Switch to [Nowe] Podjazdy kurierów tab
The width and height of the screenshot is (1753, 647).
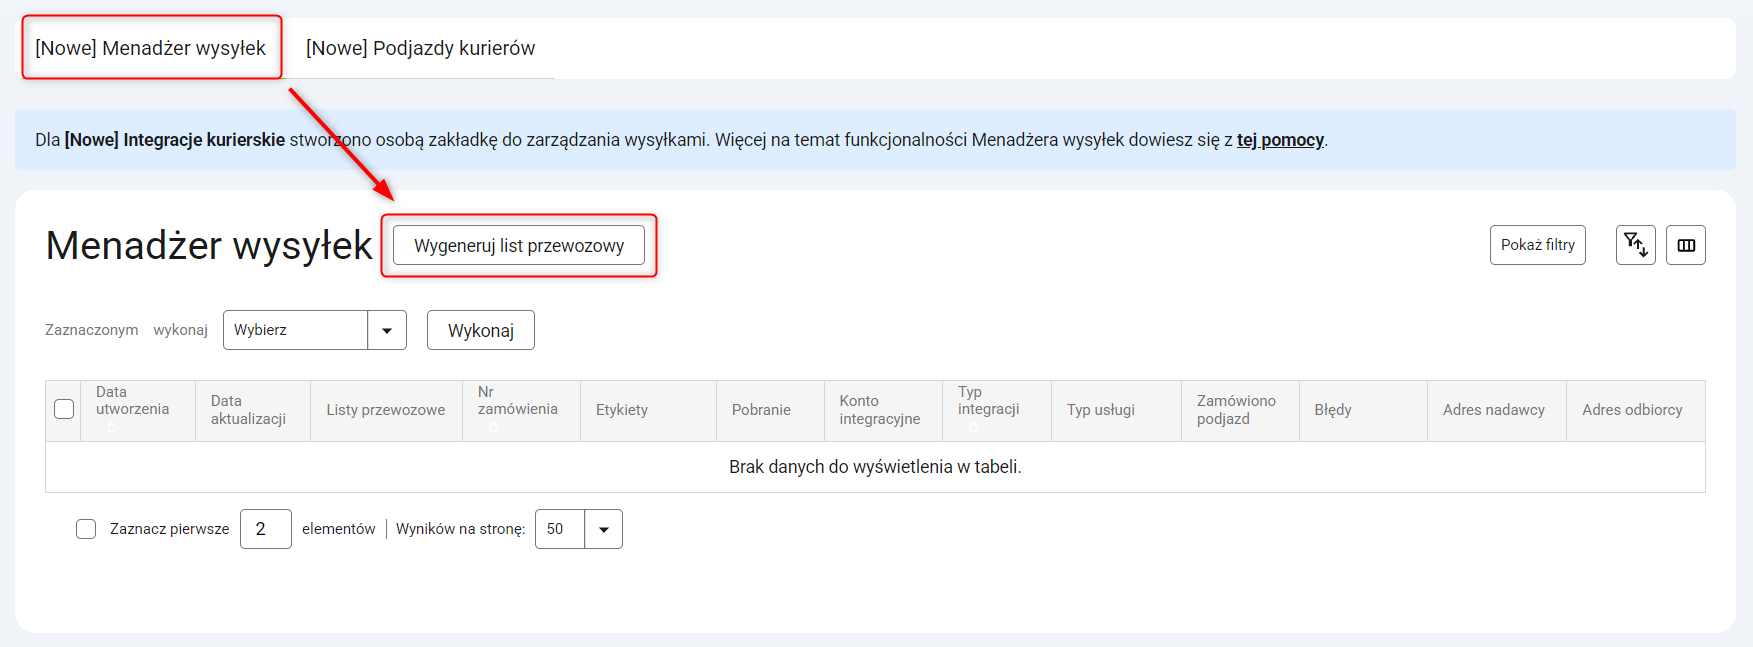point(420,48)
